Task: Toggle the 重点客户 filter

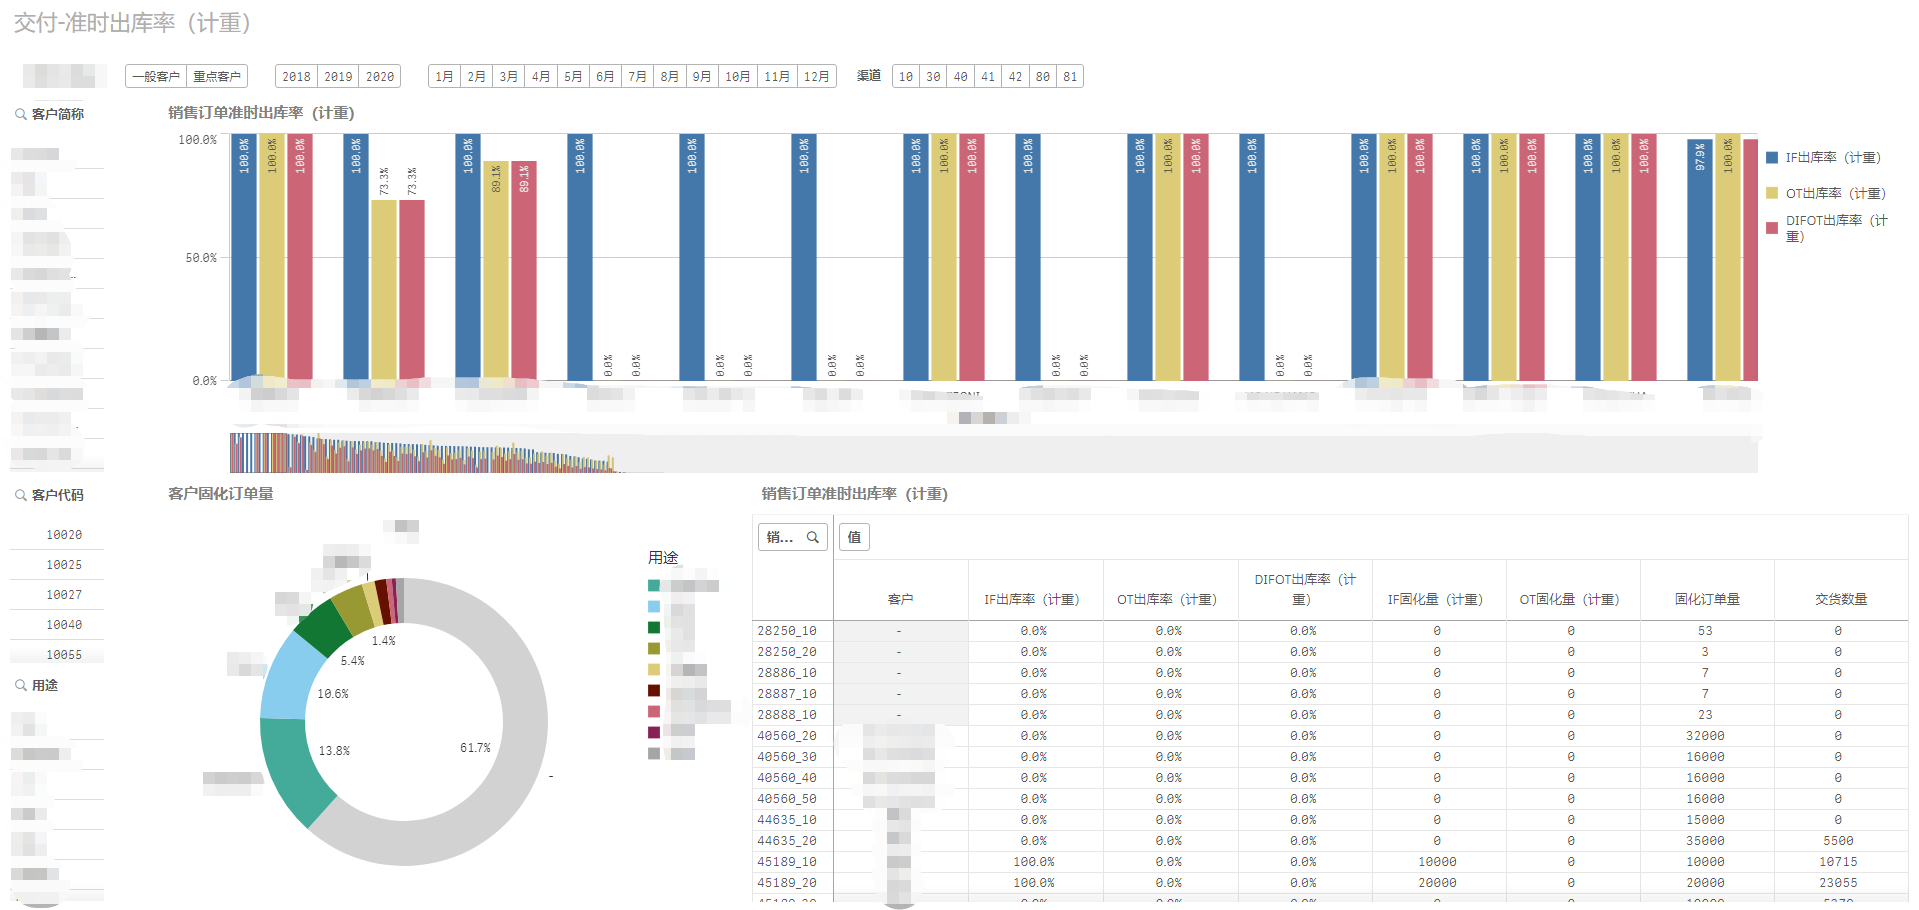Action: [217, 76]
